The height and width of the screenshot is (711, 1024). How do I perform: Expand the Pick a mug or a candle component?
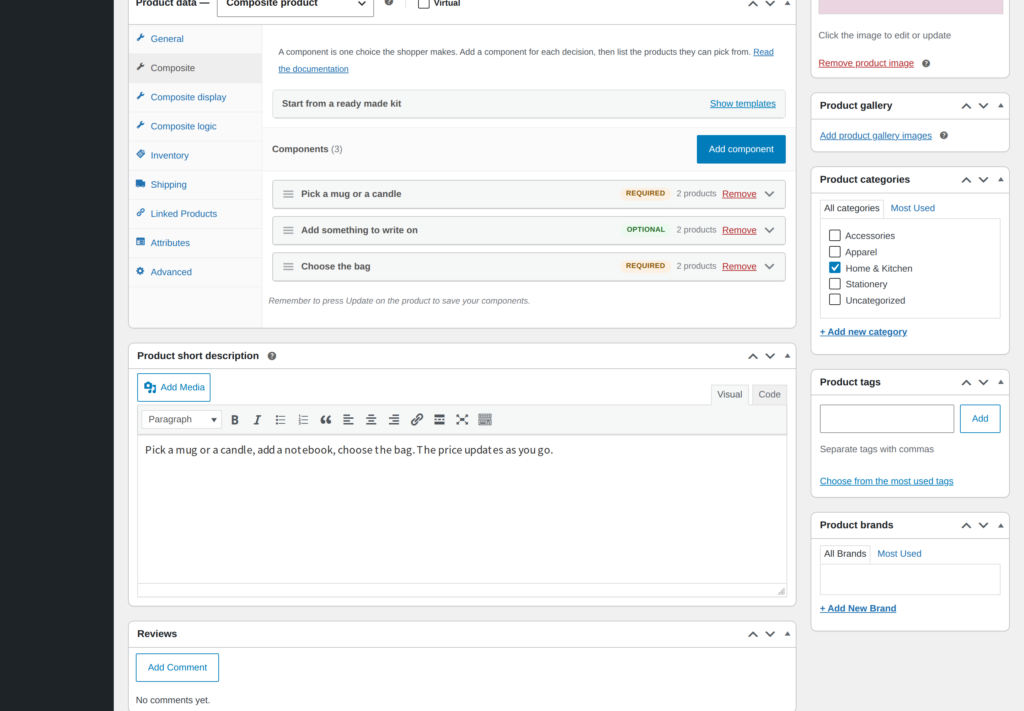(770, 194)
